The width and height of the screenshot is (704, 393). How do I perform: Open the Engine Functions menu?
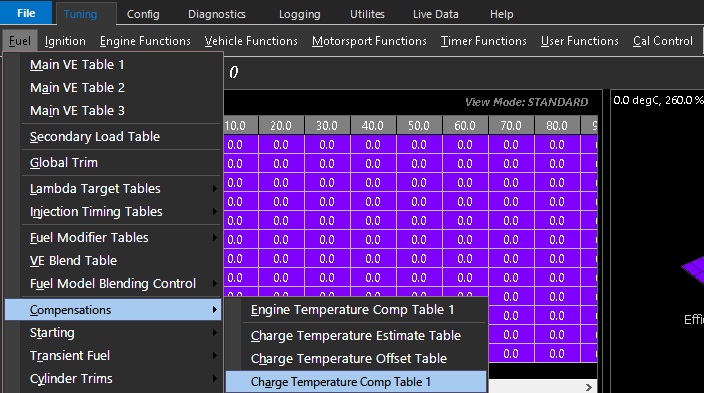(145, 41)
